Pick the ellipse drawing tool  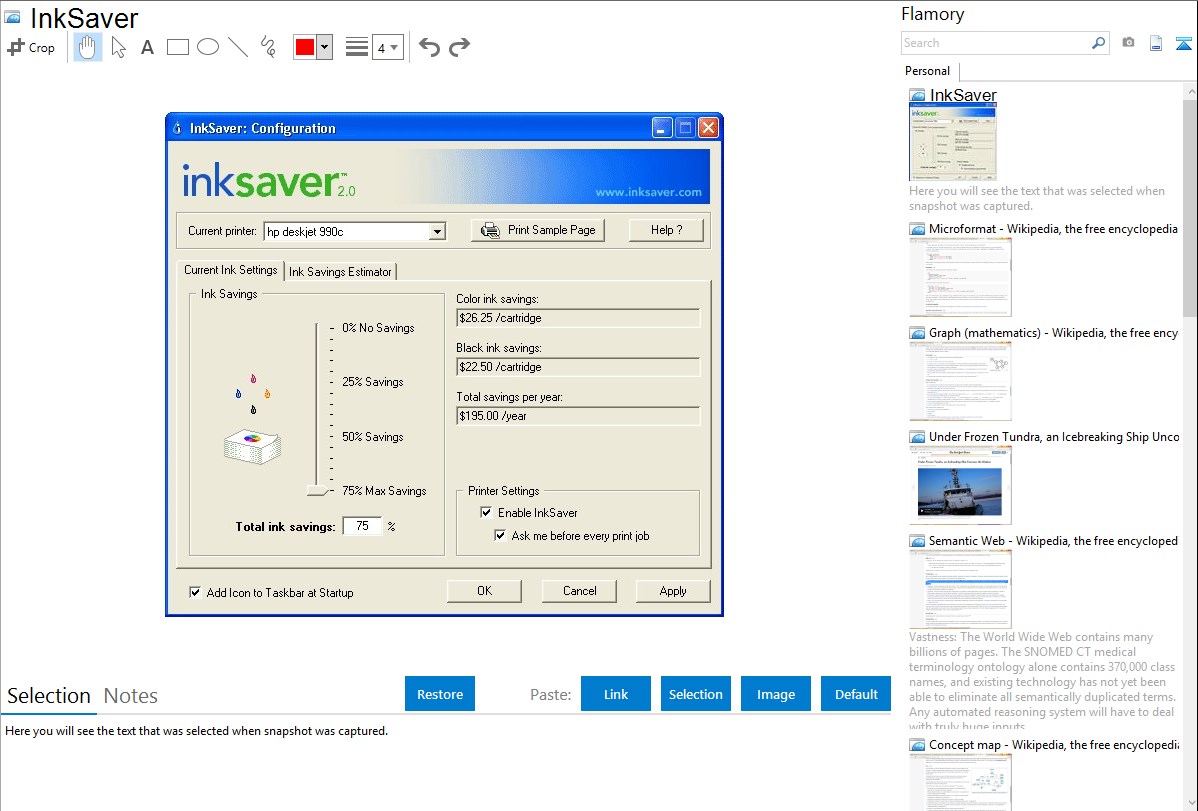(208, 47)
